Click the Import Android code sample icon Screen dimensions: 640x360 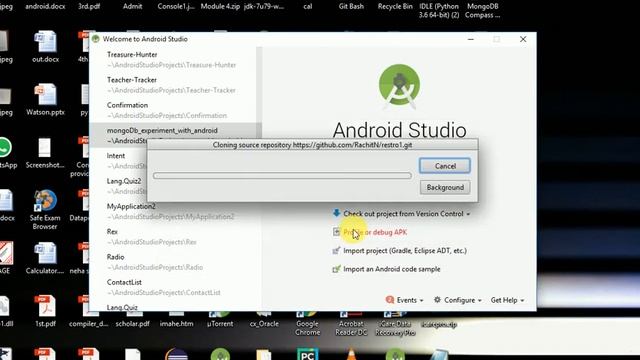(x=336, y=269)
